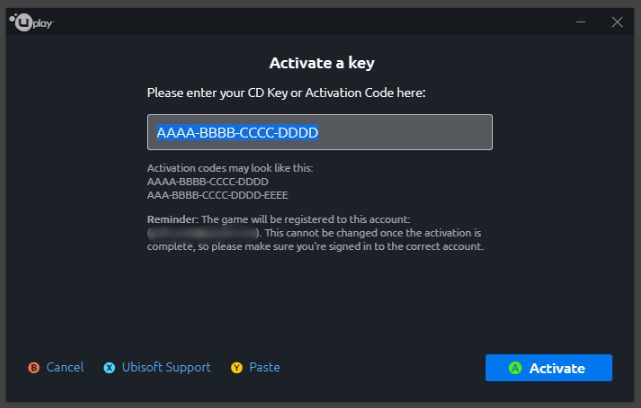Click the highlighted AAAA-BBBB-CCCC-DDDD text in field
The image size is (641, 408).
pos(237,132)
